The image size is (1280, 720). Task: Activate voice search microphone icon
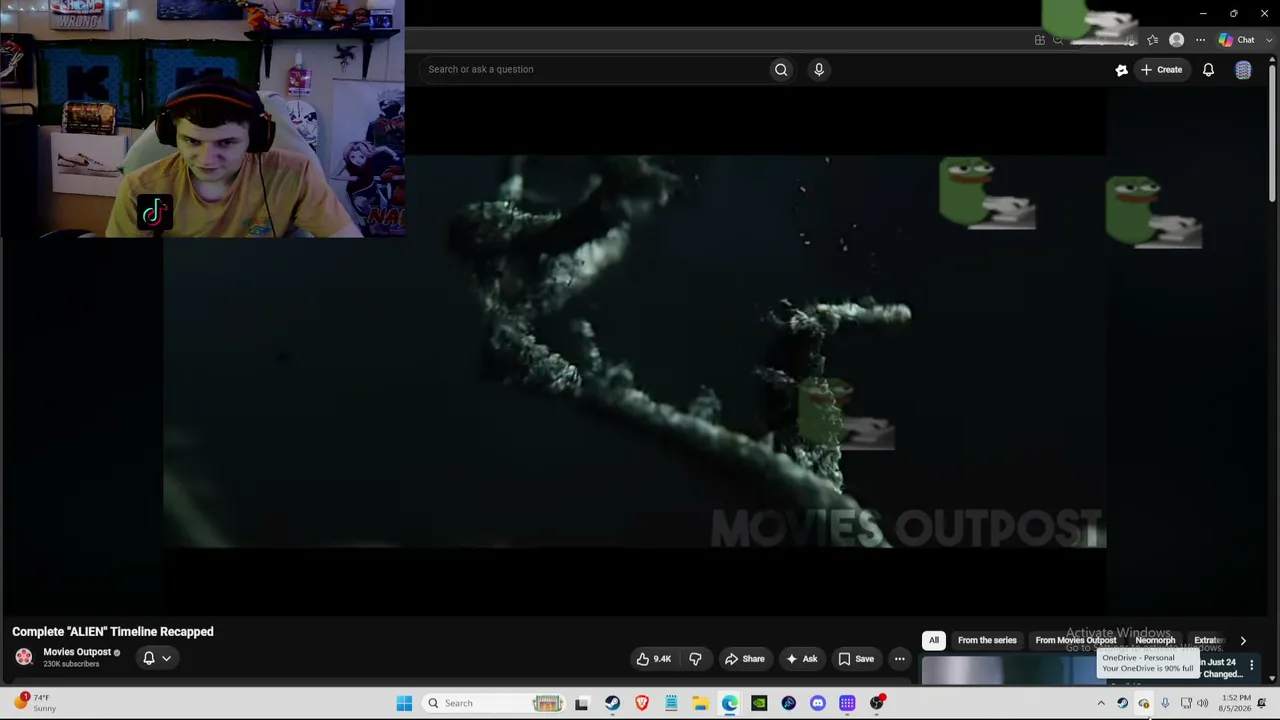tap(819, 69)
